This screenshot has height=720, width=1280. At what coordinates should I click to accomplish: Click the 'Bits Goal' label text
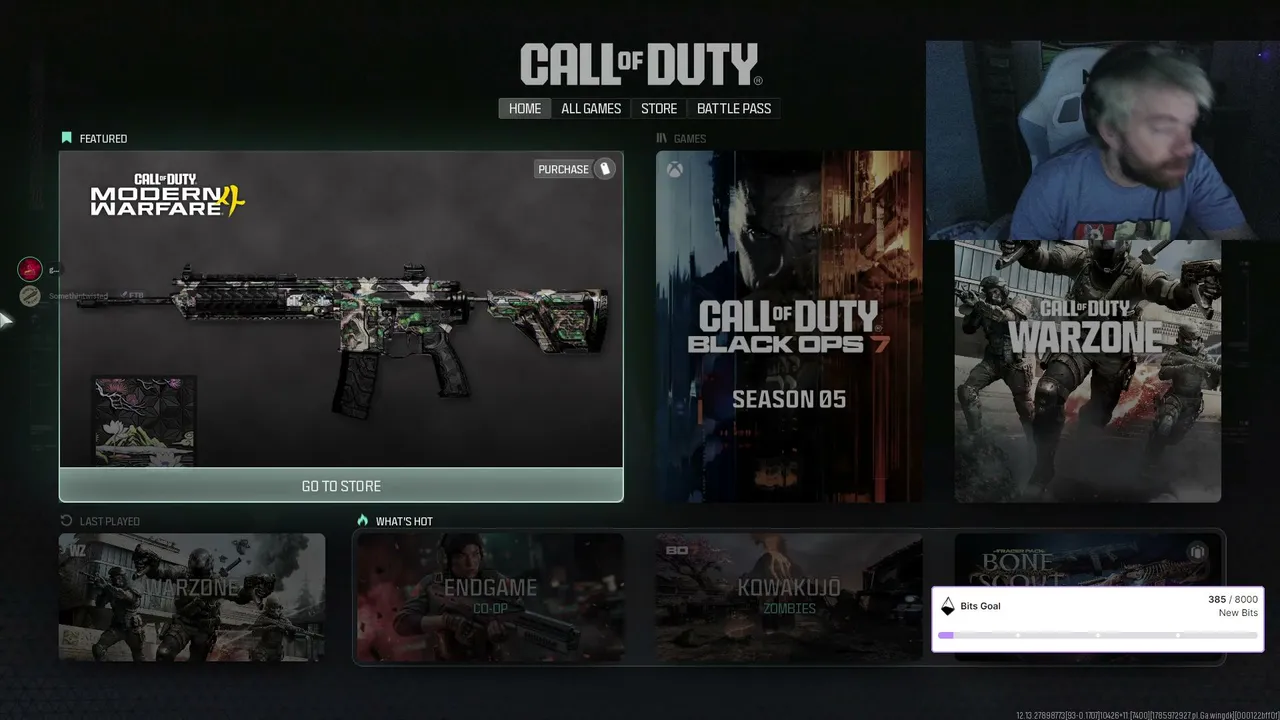click(x=980, y=606)
